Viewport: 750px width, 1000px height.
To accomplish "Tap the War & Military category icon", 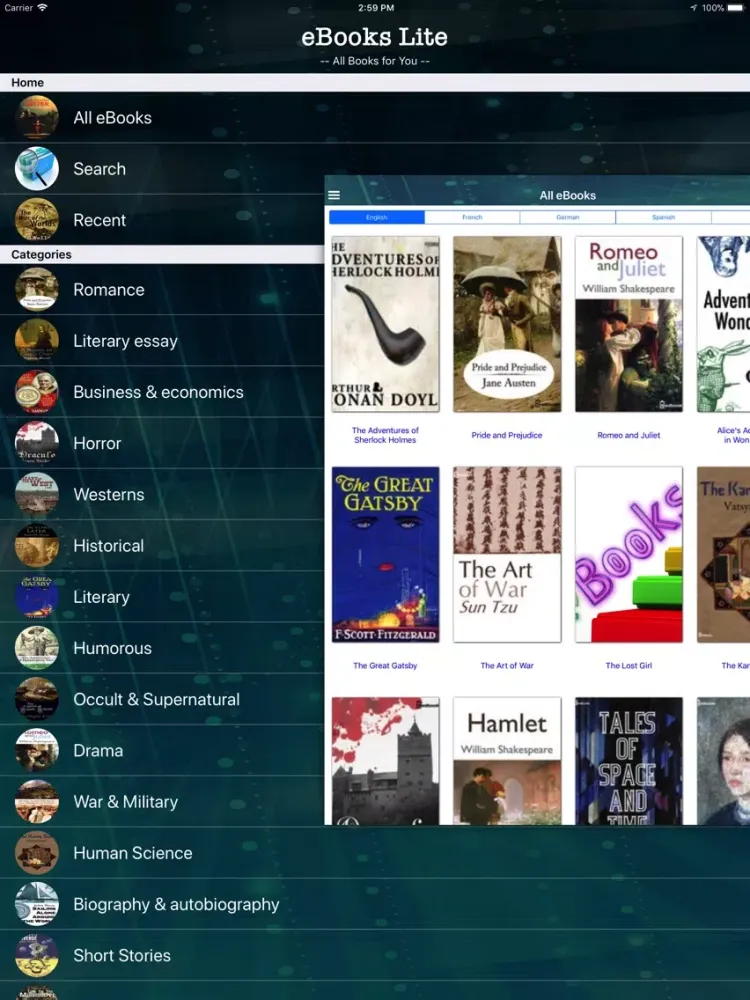I will coord(37,802).
